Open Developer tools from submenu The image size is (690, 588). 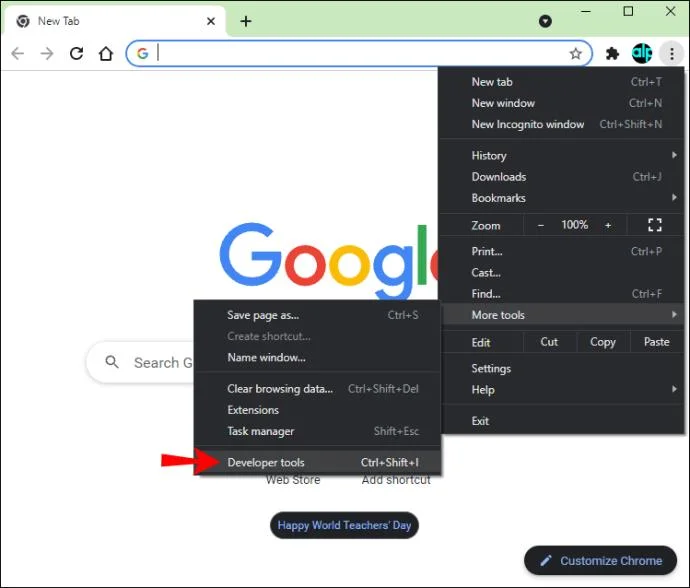(x=317, y=462)
